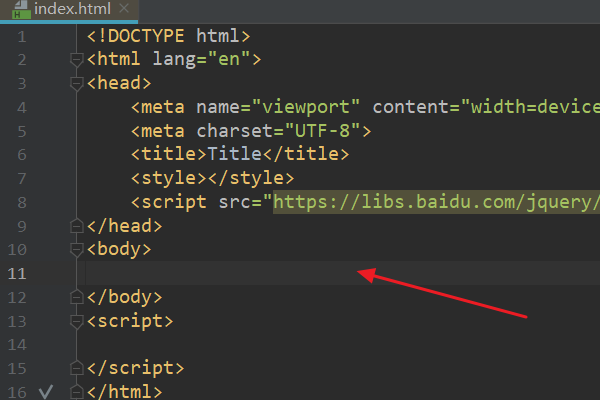The image size is (600, 400).
Task: Open the libs.baidu.com jquery URL link
Action: point(436,202)
